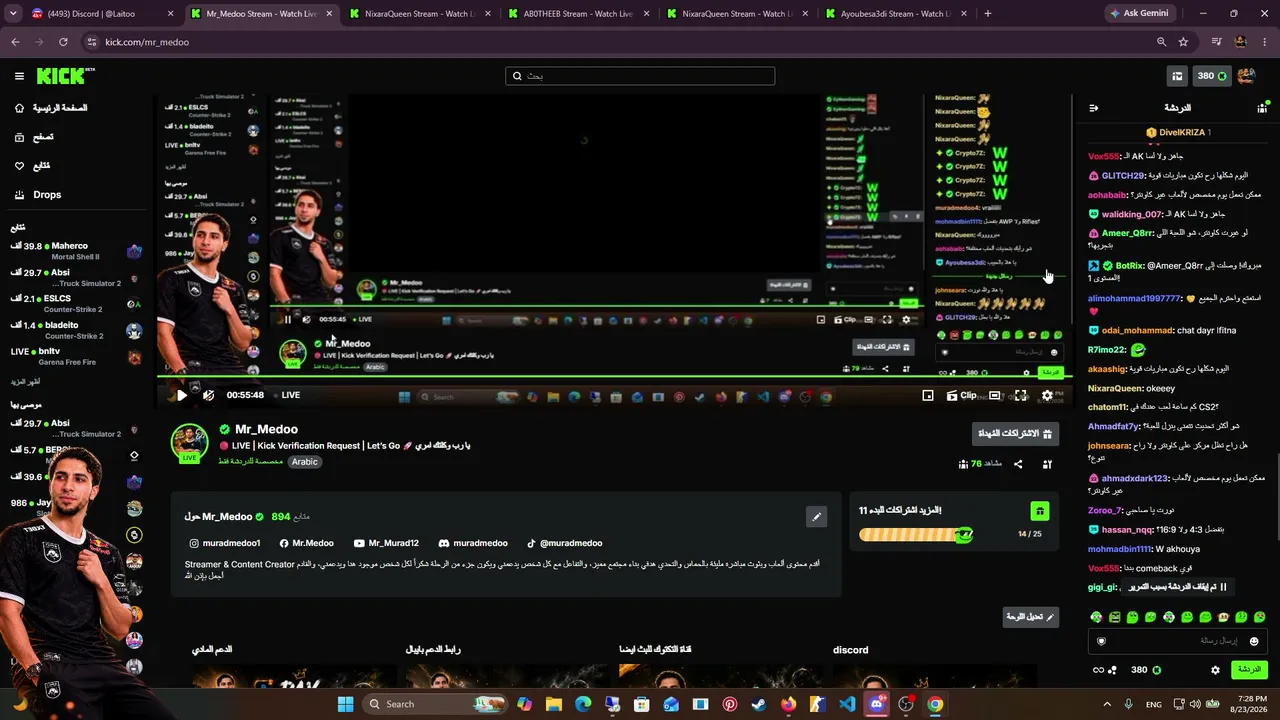This screenshot has width=1280, height=720.
Task: Open the bnltv live channel in sidebar
Action: [x=75, y=356]
